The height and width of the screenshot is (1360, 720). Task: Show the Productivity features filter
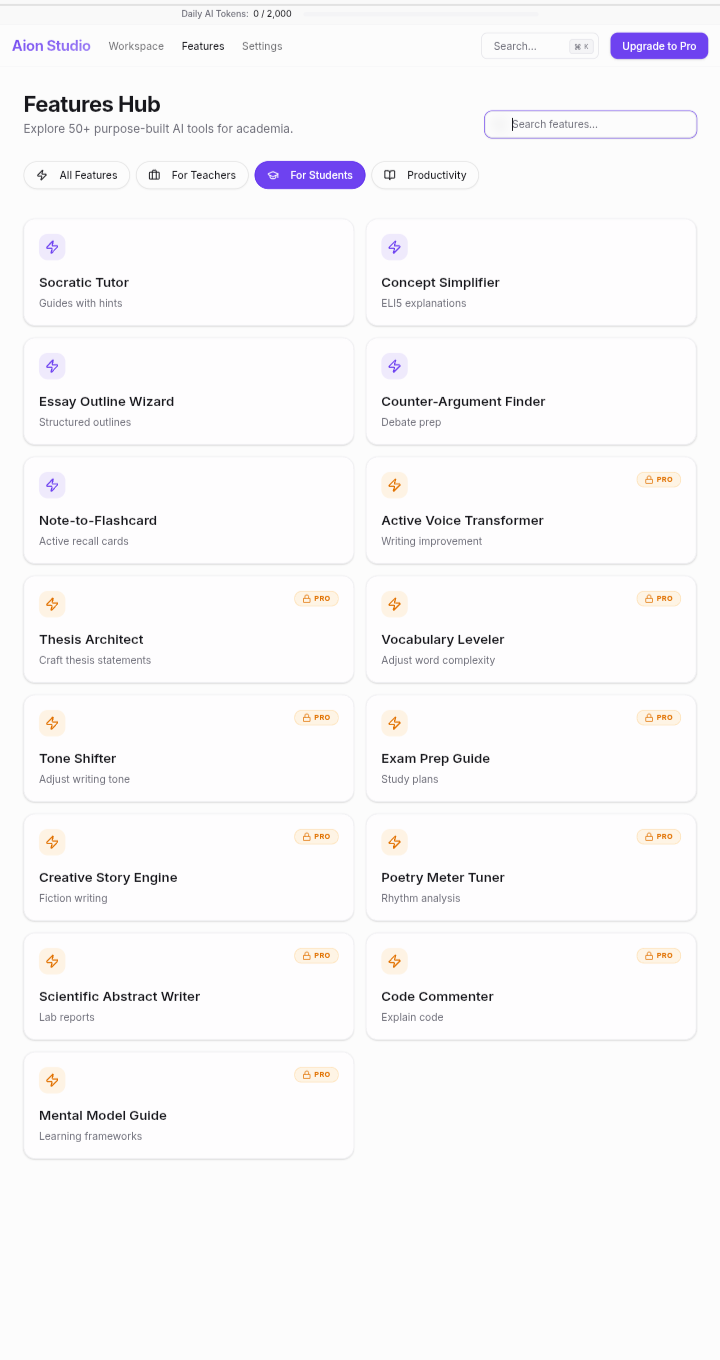pyautogui.click(x=425, y=175)
